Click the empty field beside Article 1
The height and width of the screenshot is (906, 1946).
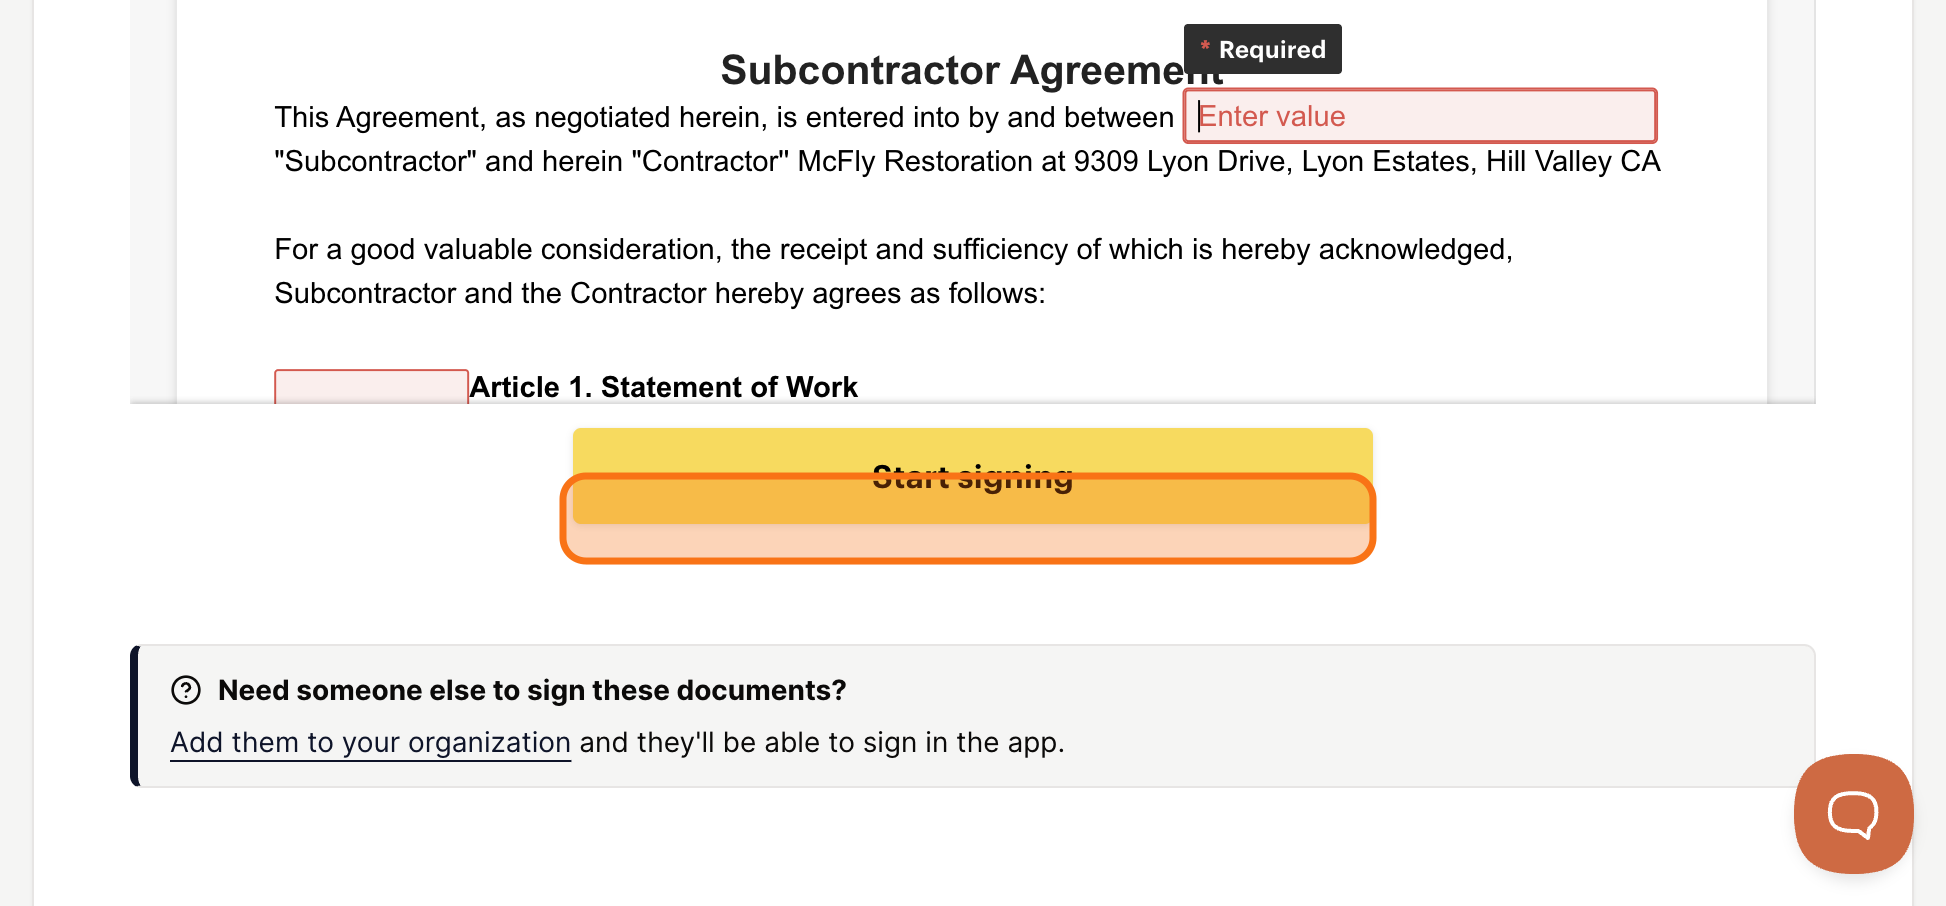(371, 387)
